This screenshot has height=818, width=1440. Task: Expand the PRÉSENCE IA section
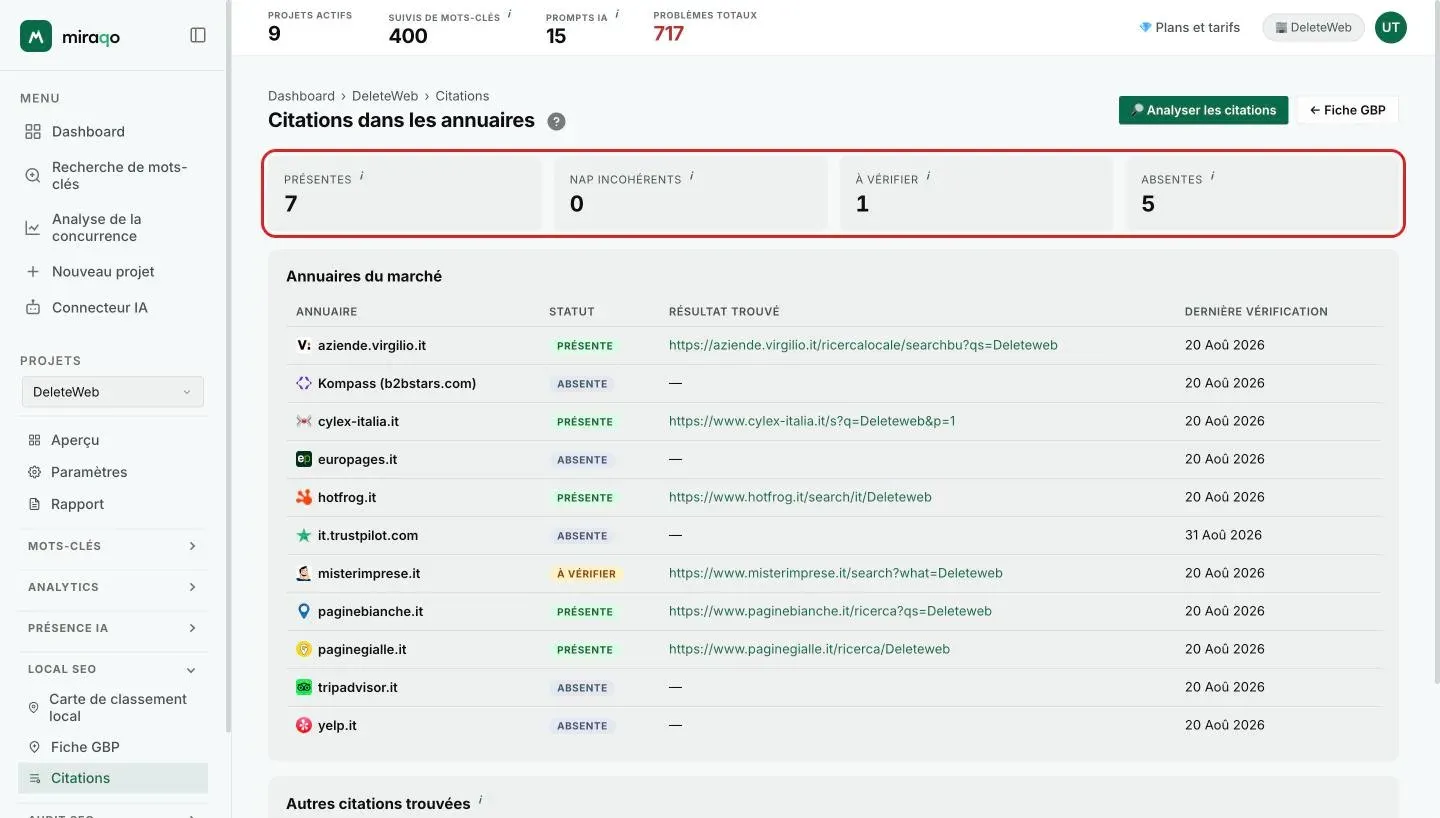(112, 628)
